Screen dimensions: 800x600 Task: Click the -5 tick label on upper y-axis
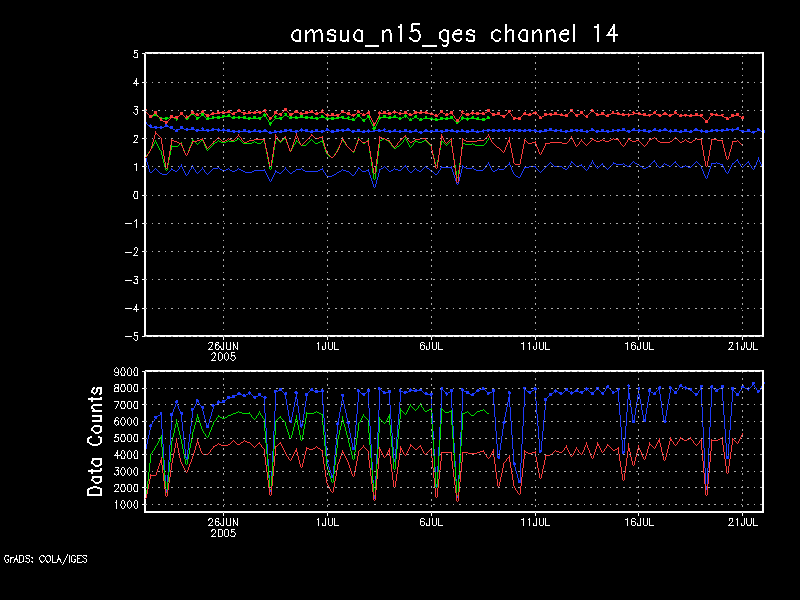132,337
